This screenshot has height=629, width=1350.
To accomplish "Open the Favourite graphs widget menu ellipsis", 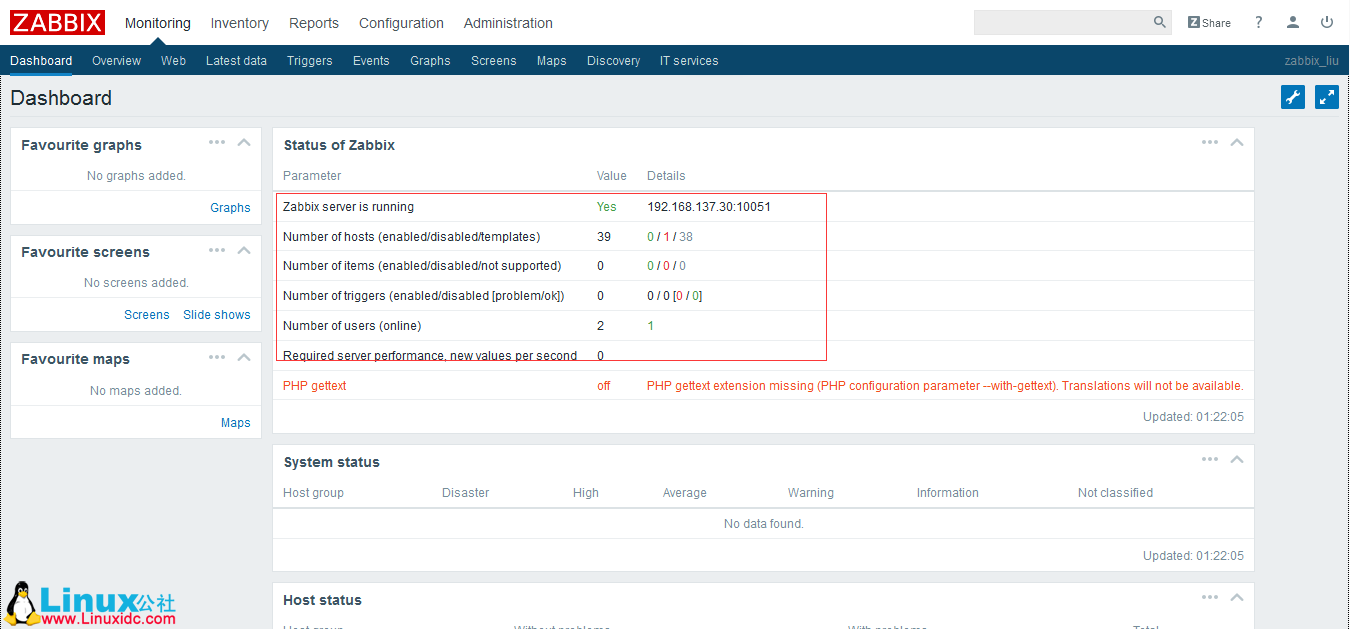I will tap(217, 142).
